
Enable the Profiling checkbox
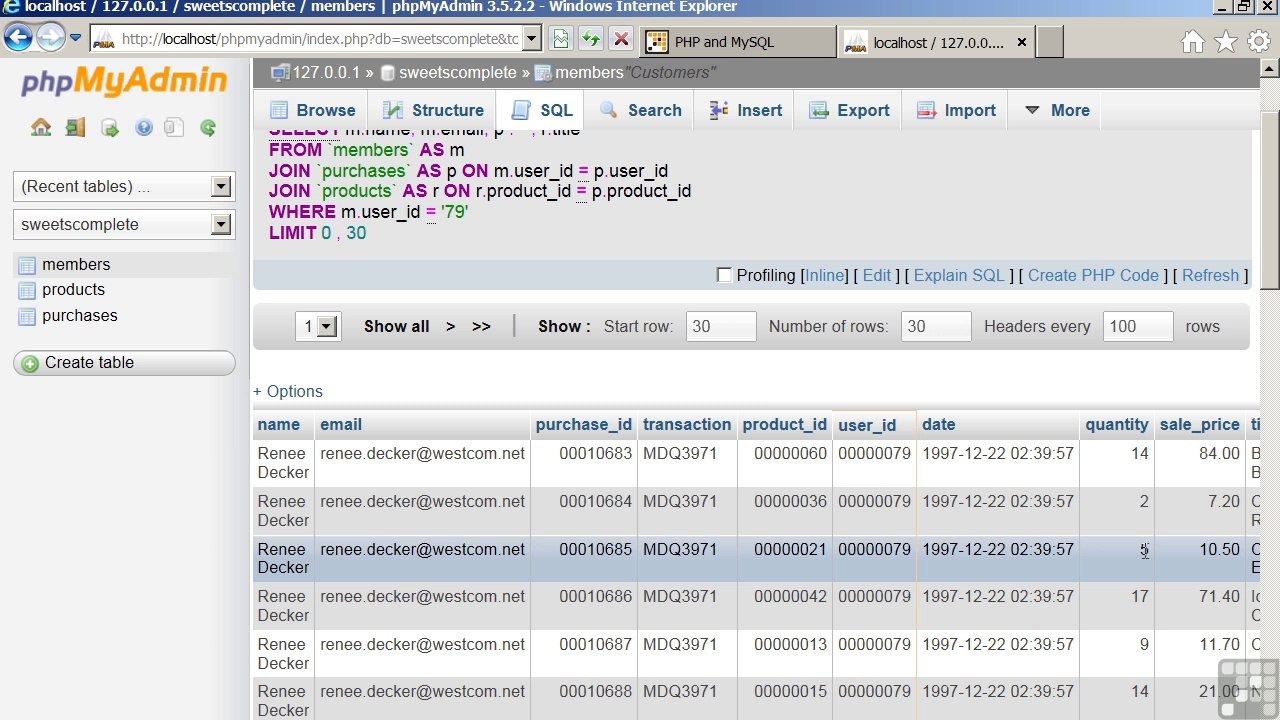725,275
